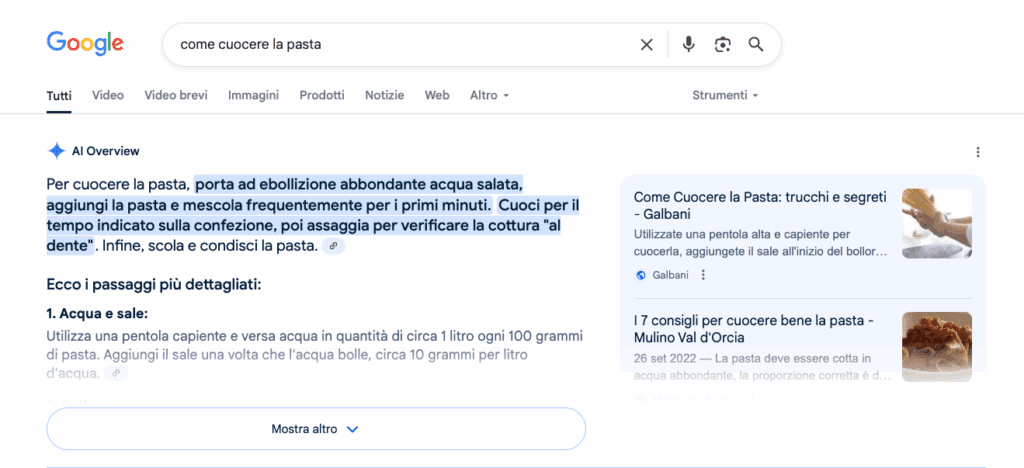The width and height of the screenshot is (1024, 468).
Task: Click the Google logo
Action: [x=85, y=43]
